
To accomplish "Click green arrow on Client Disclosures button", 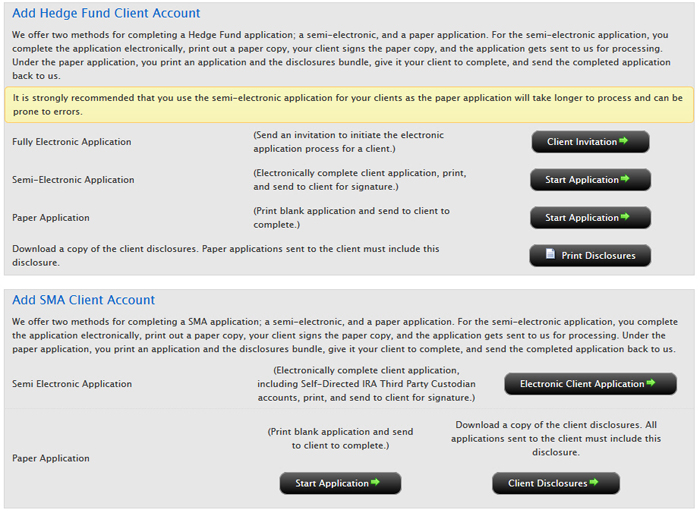I will tap(594, 483).
